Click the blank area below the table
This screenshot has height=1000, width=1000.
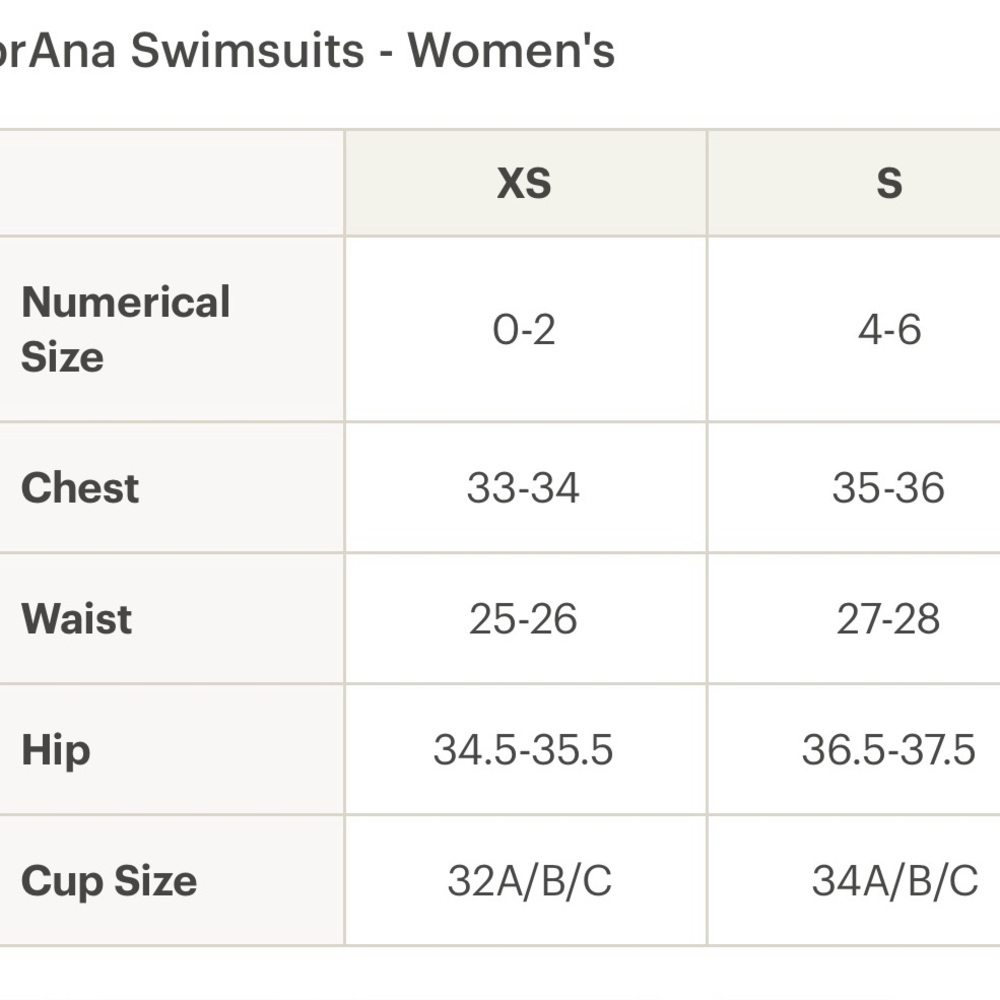500,974
